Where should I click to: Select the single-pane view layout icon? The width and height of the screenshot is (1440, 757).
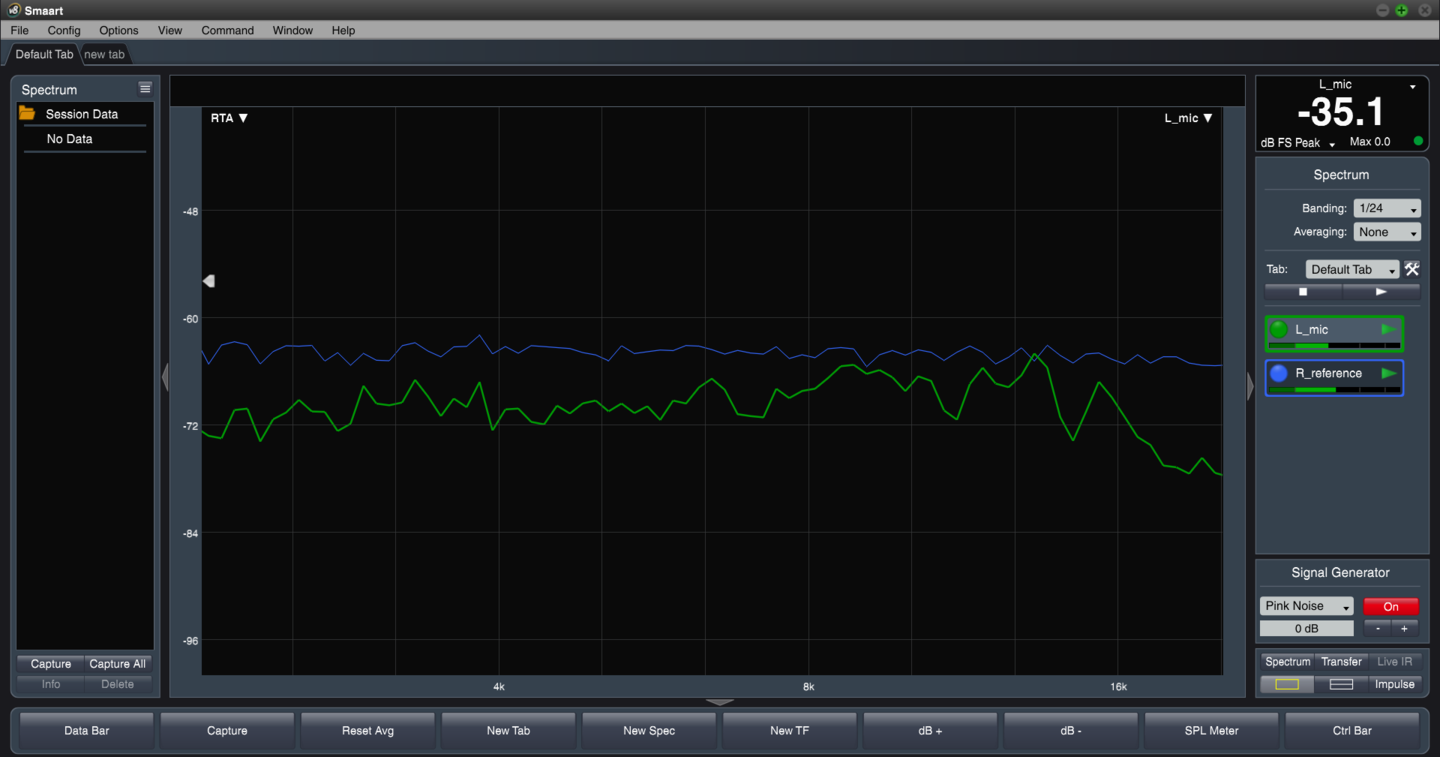[x=1287, y=684]
